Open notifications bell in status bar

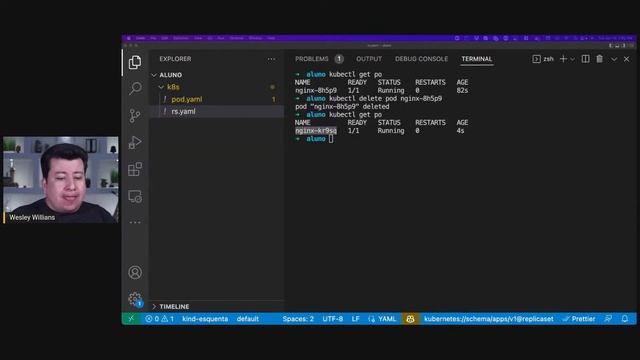coord(625,319)
